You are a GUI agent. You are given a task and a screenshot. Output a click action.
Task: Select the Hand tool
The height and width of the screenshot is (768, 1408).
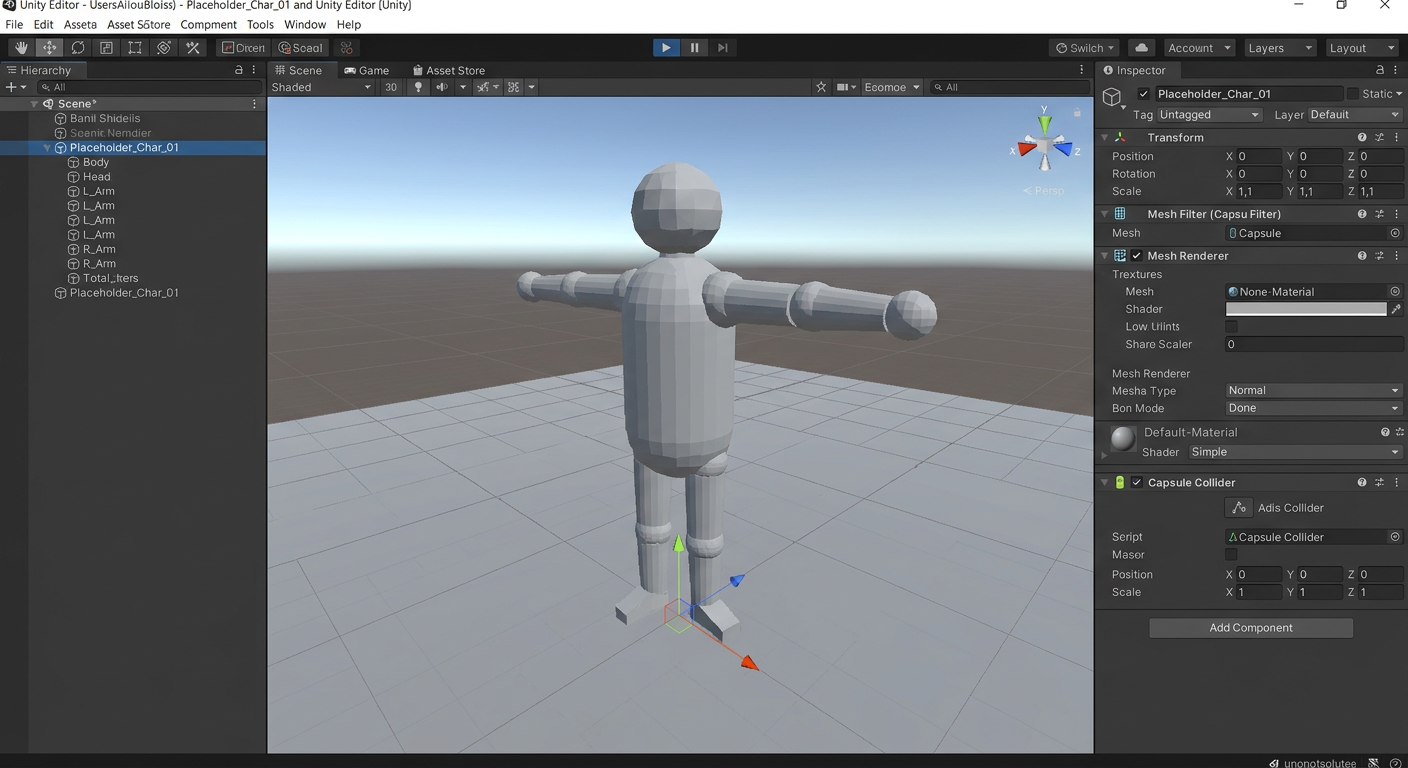pos(21,48)
